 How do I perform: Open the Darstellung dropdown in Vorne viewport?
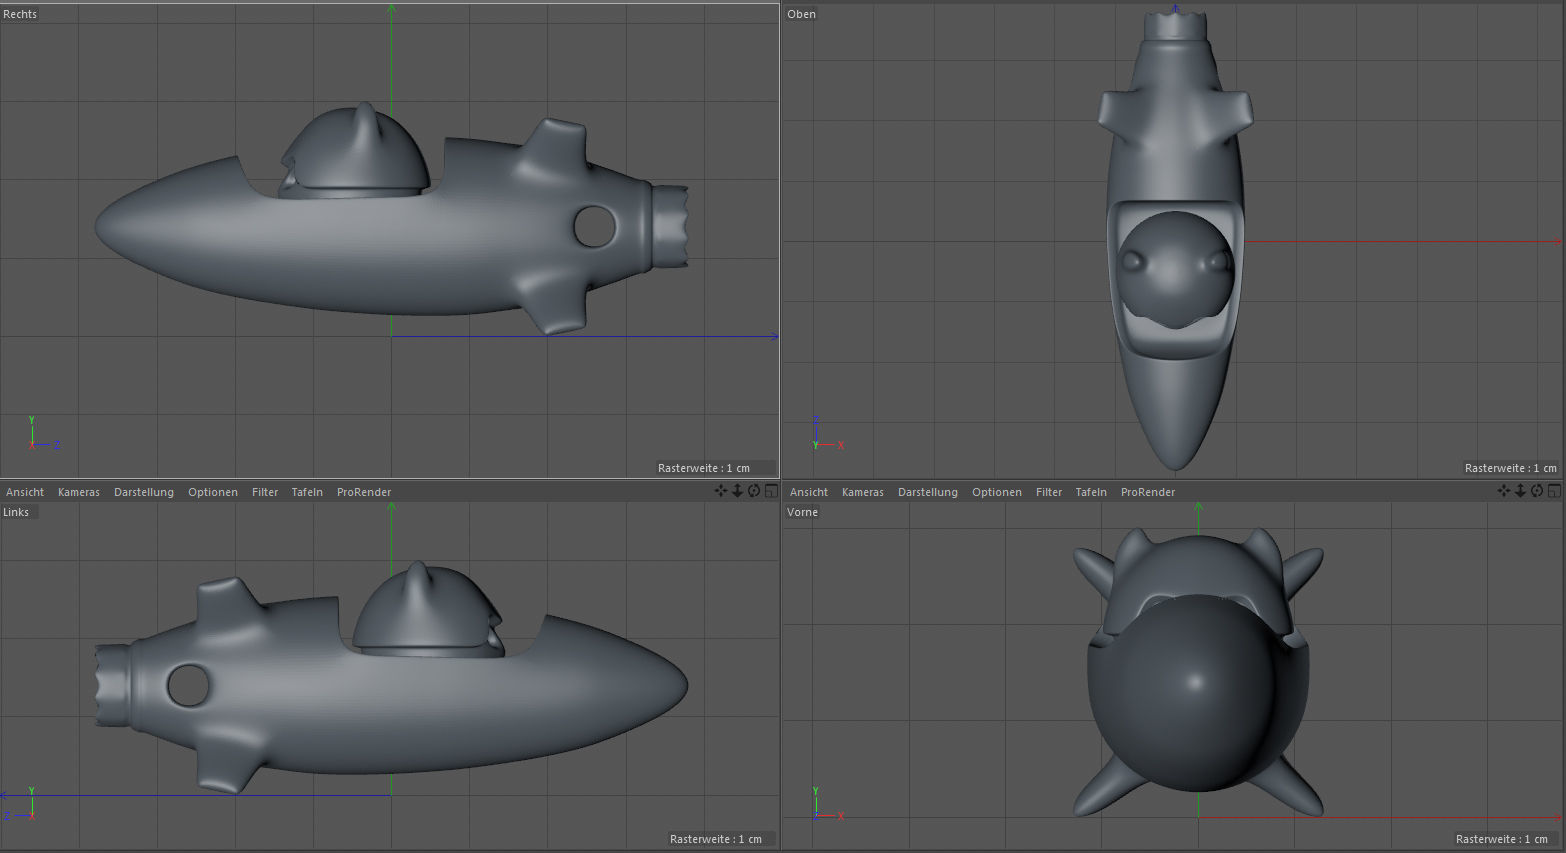(x=927, y=491)
